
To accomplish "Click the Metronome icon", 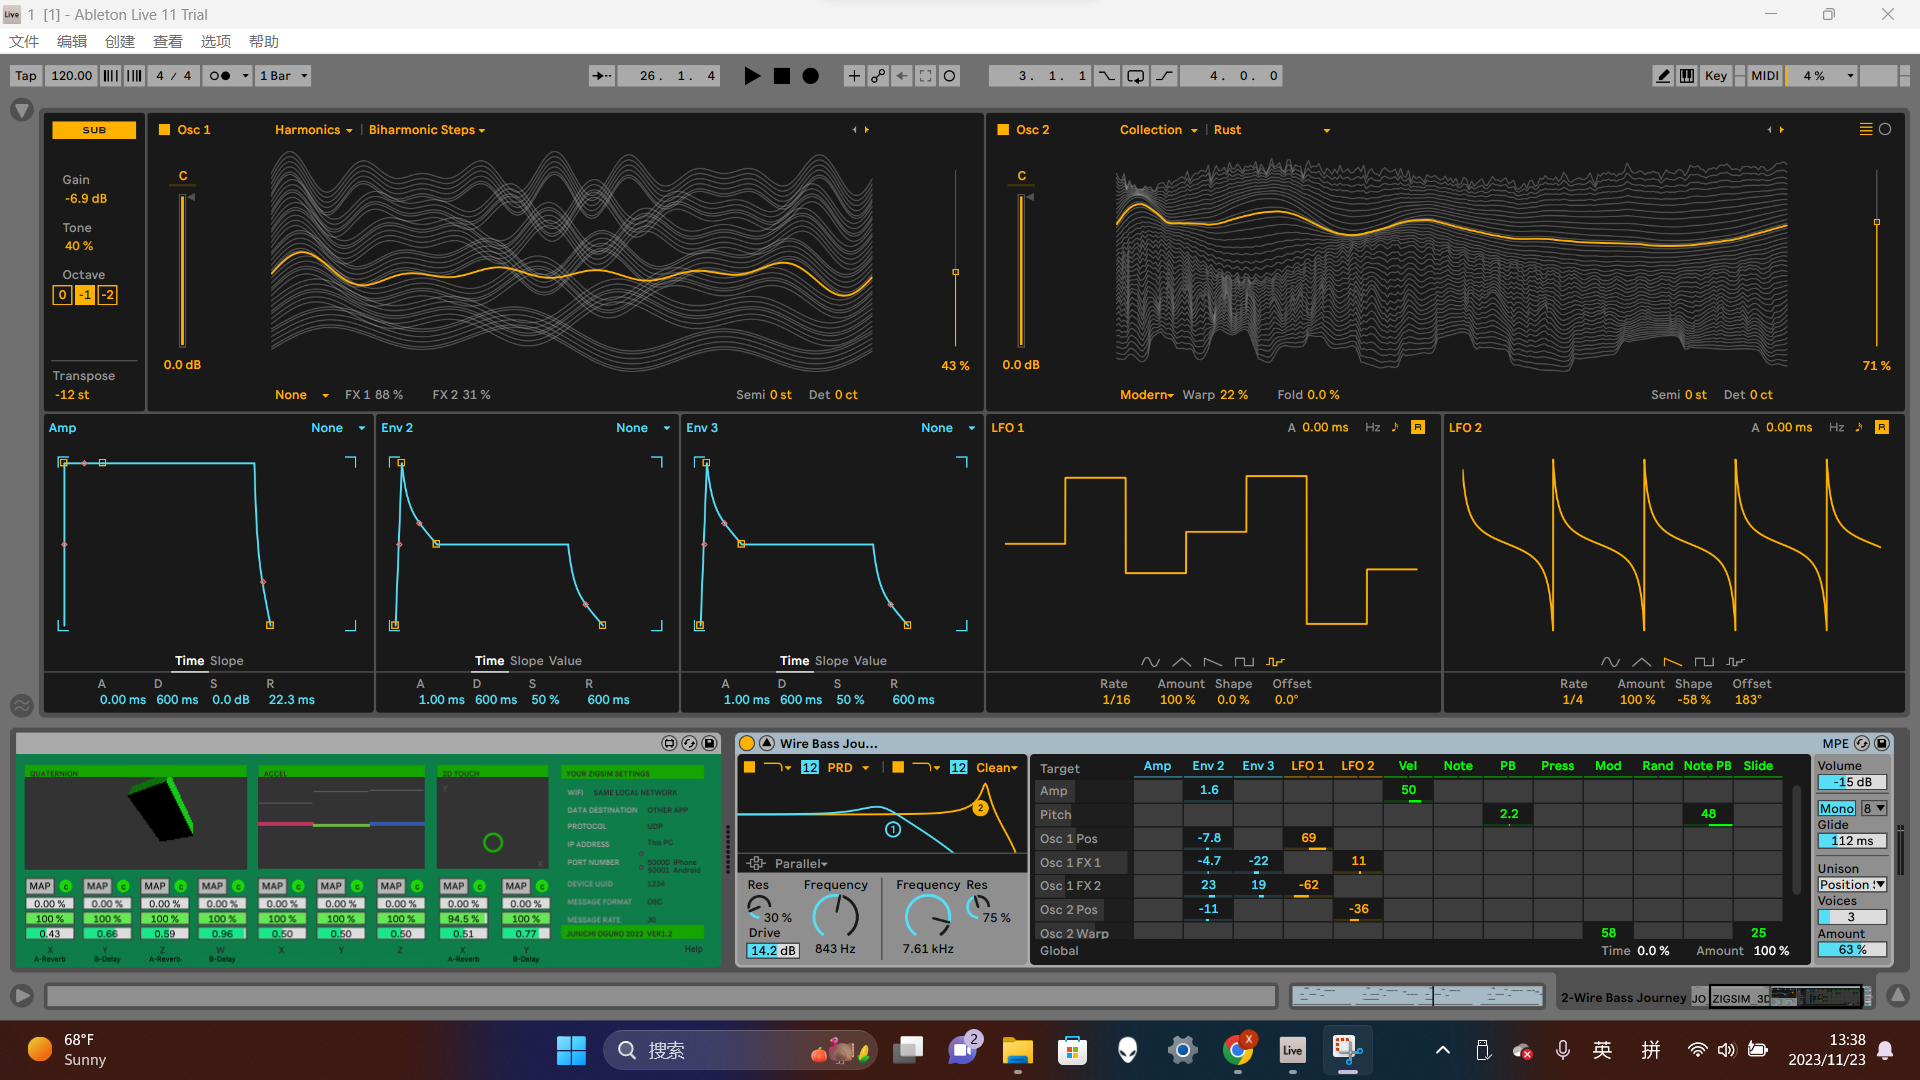I will pyautogui.click(x=220, y=76).
